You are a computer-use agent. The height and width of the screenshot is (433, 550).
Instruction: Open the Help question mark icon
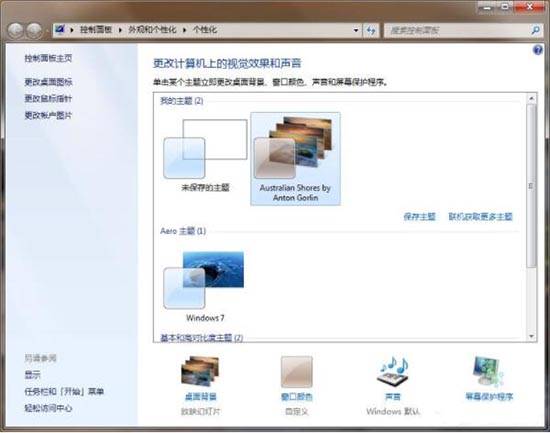click(x=538, y=50)
